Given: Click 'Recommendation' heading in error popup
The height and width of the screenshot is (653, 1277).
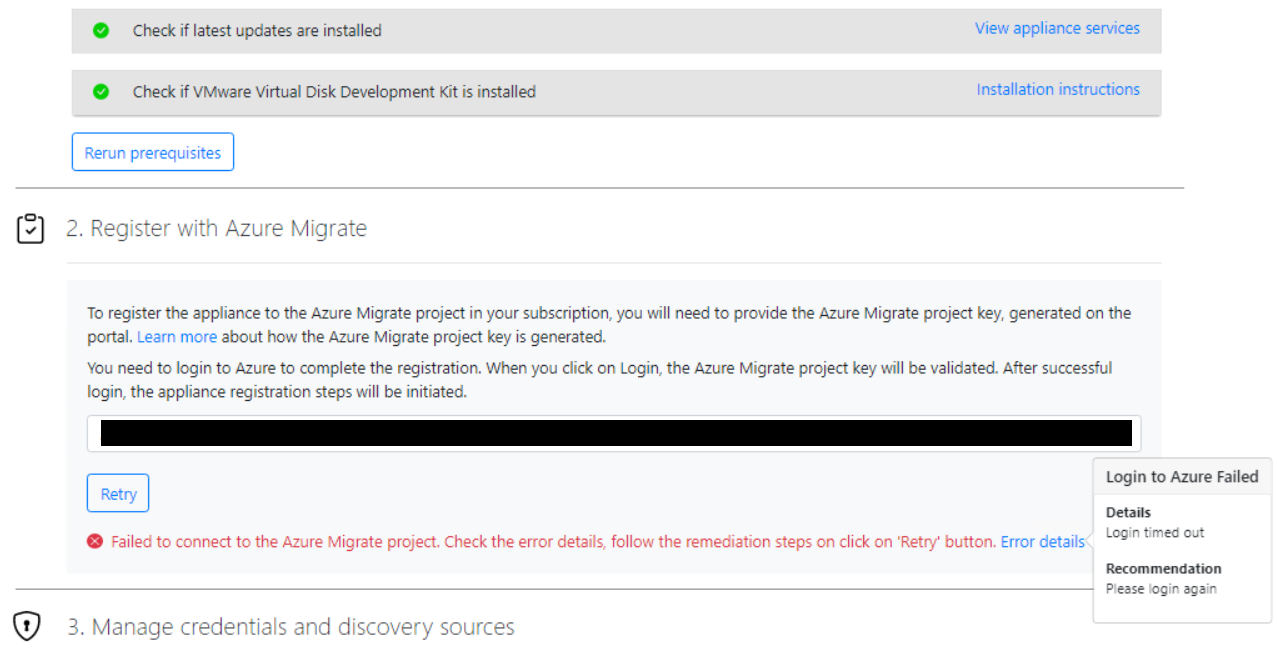Looking at the screenshot, I should pos(1163,569).
